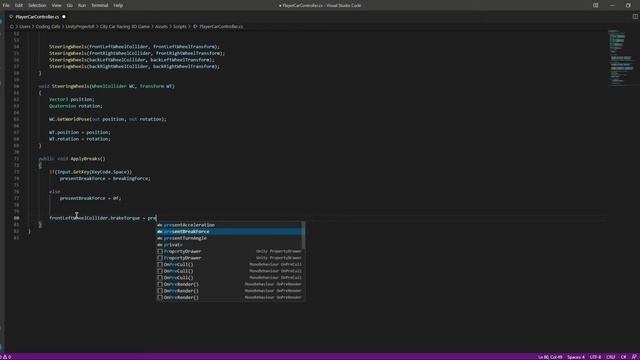Image resolution: width=640 pixels, height=360 pixels.
Task: Click 'Quaternion rotation;' declaration
Action: [76, 106]
